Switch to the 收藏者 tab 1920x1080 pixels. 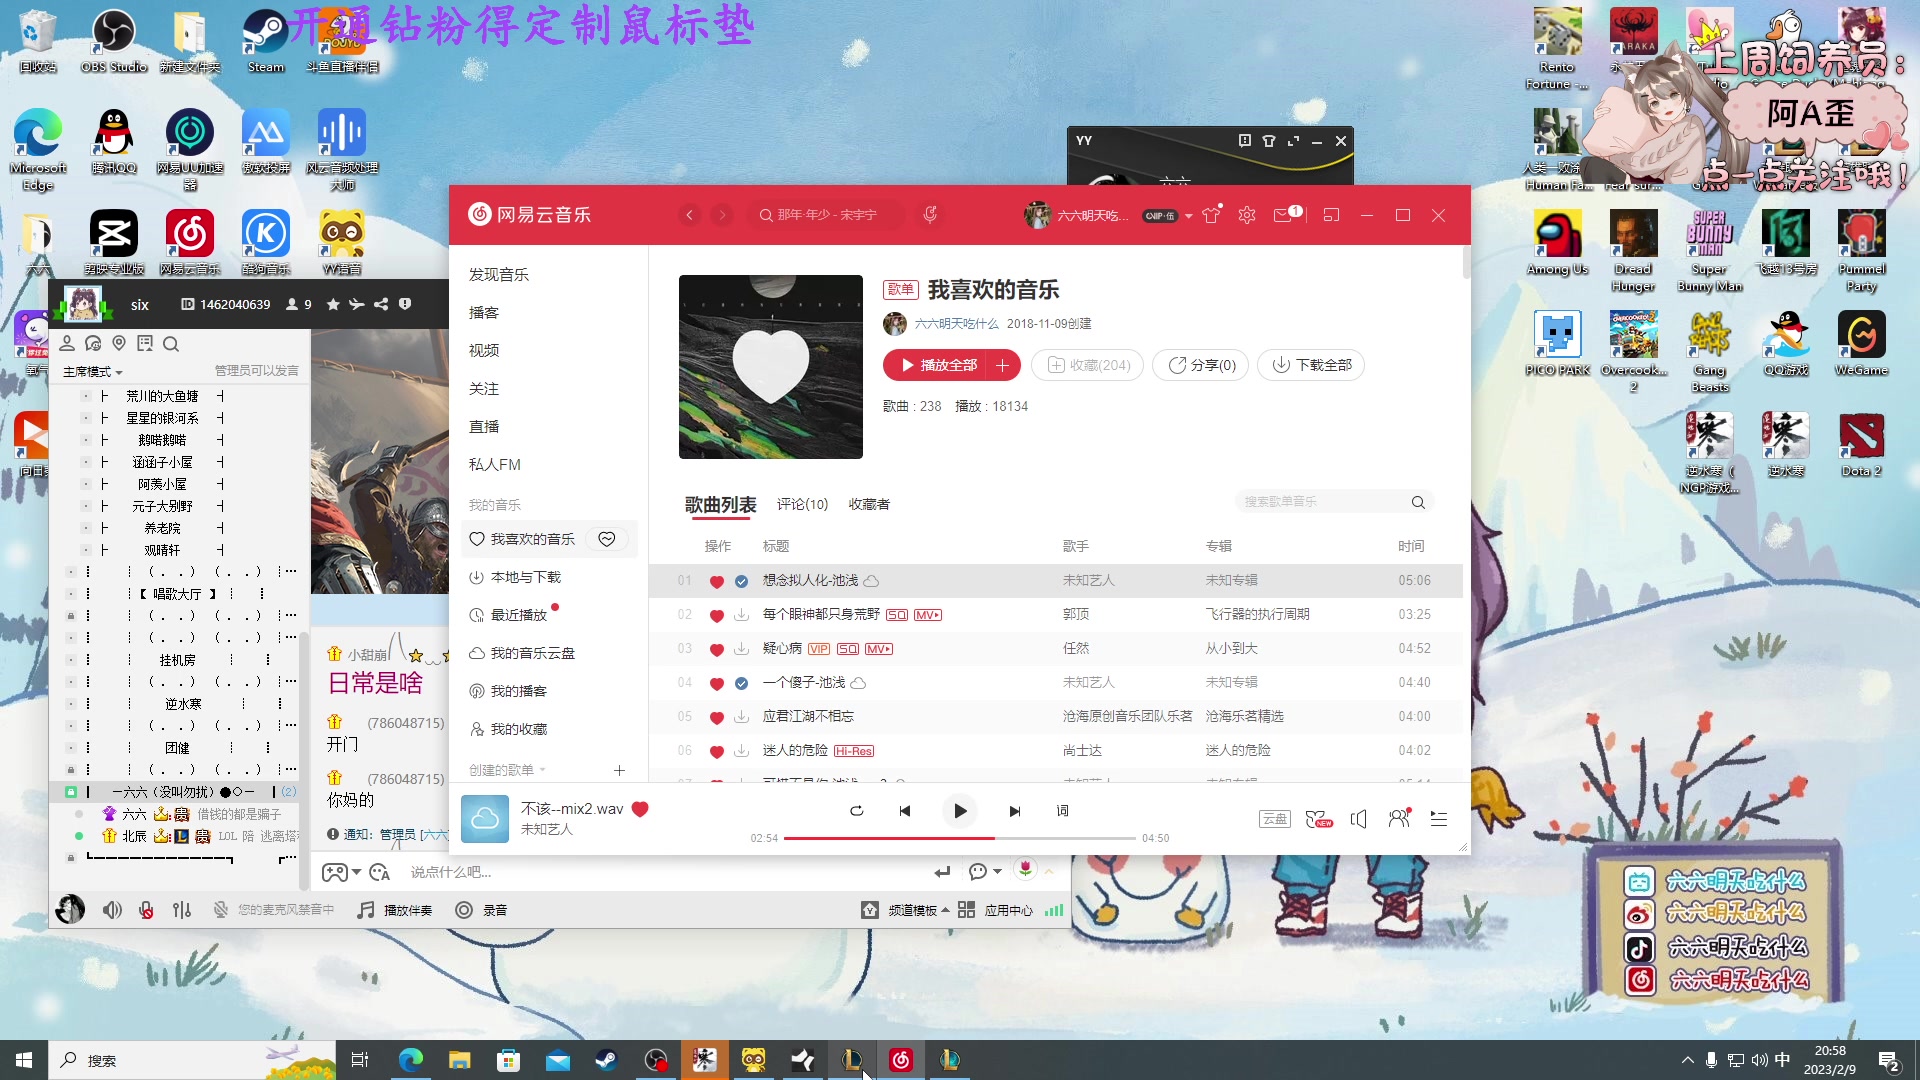(x=869, y=504)
